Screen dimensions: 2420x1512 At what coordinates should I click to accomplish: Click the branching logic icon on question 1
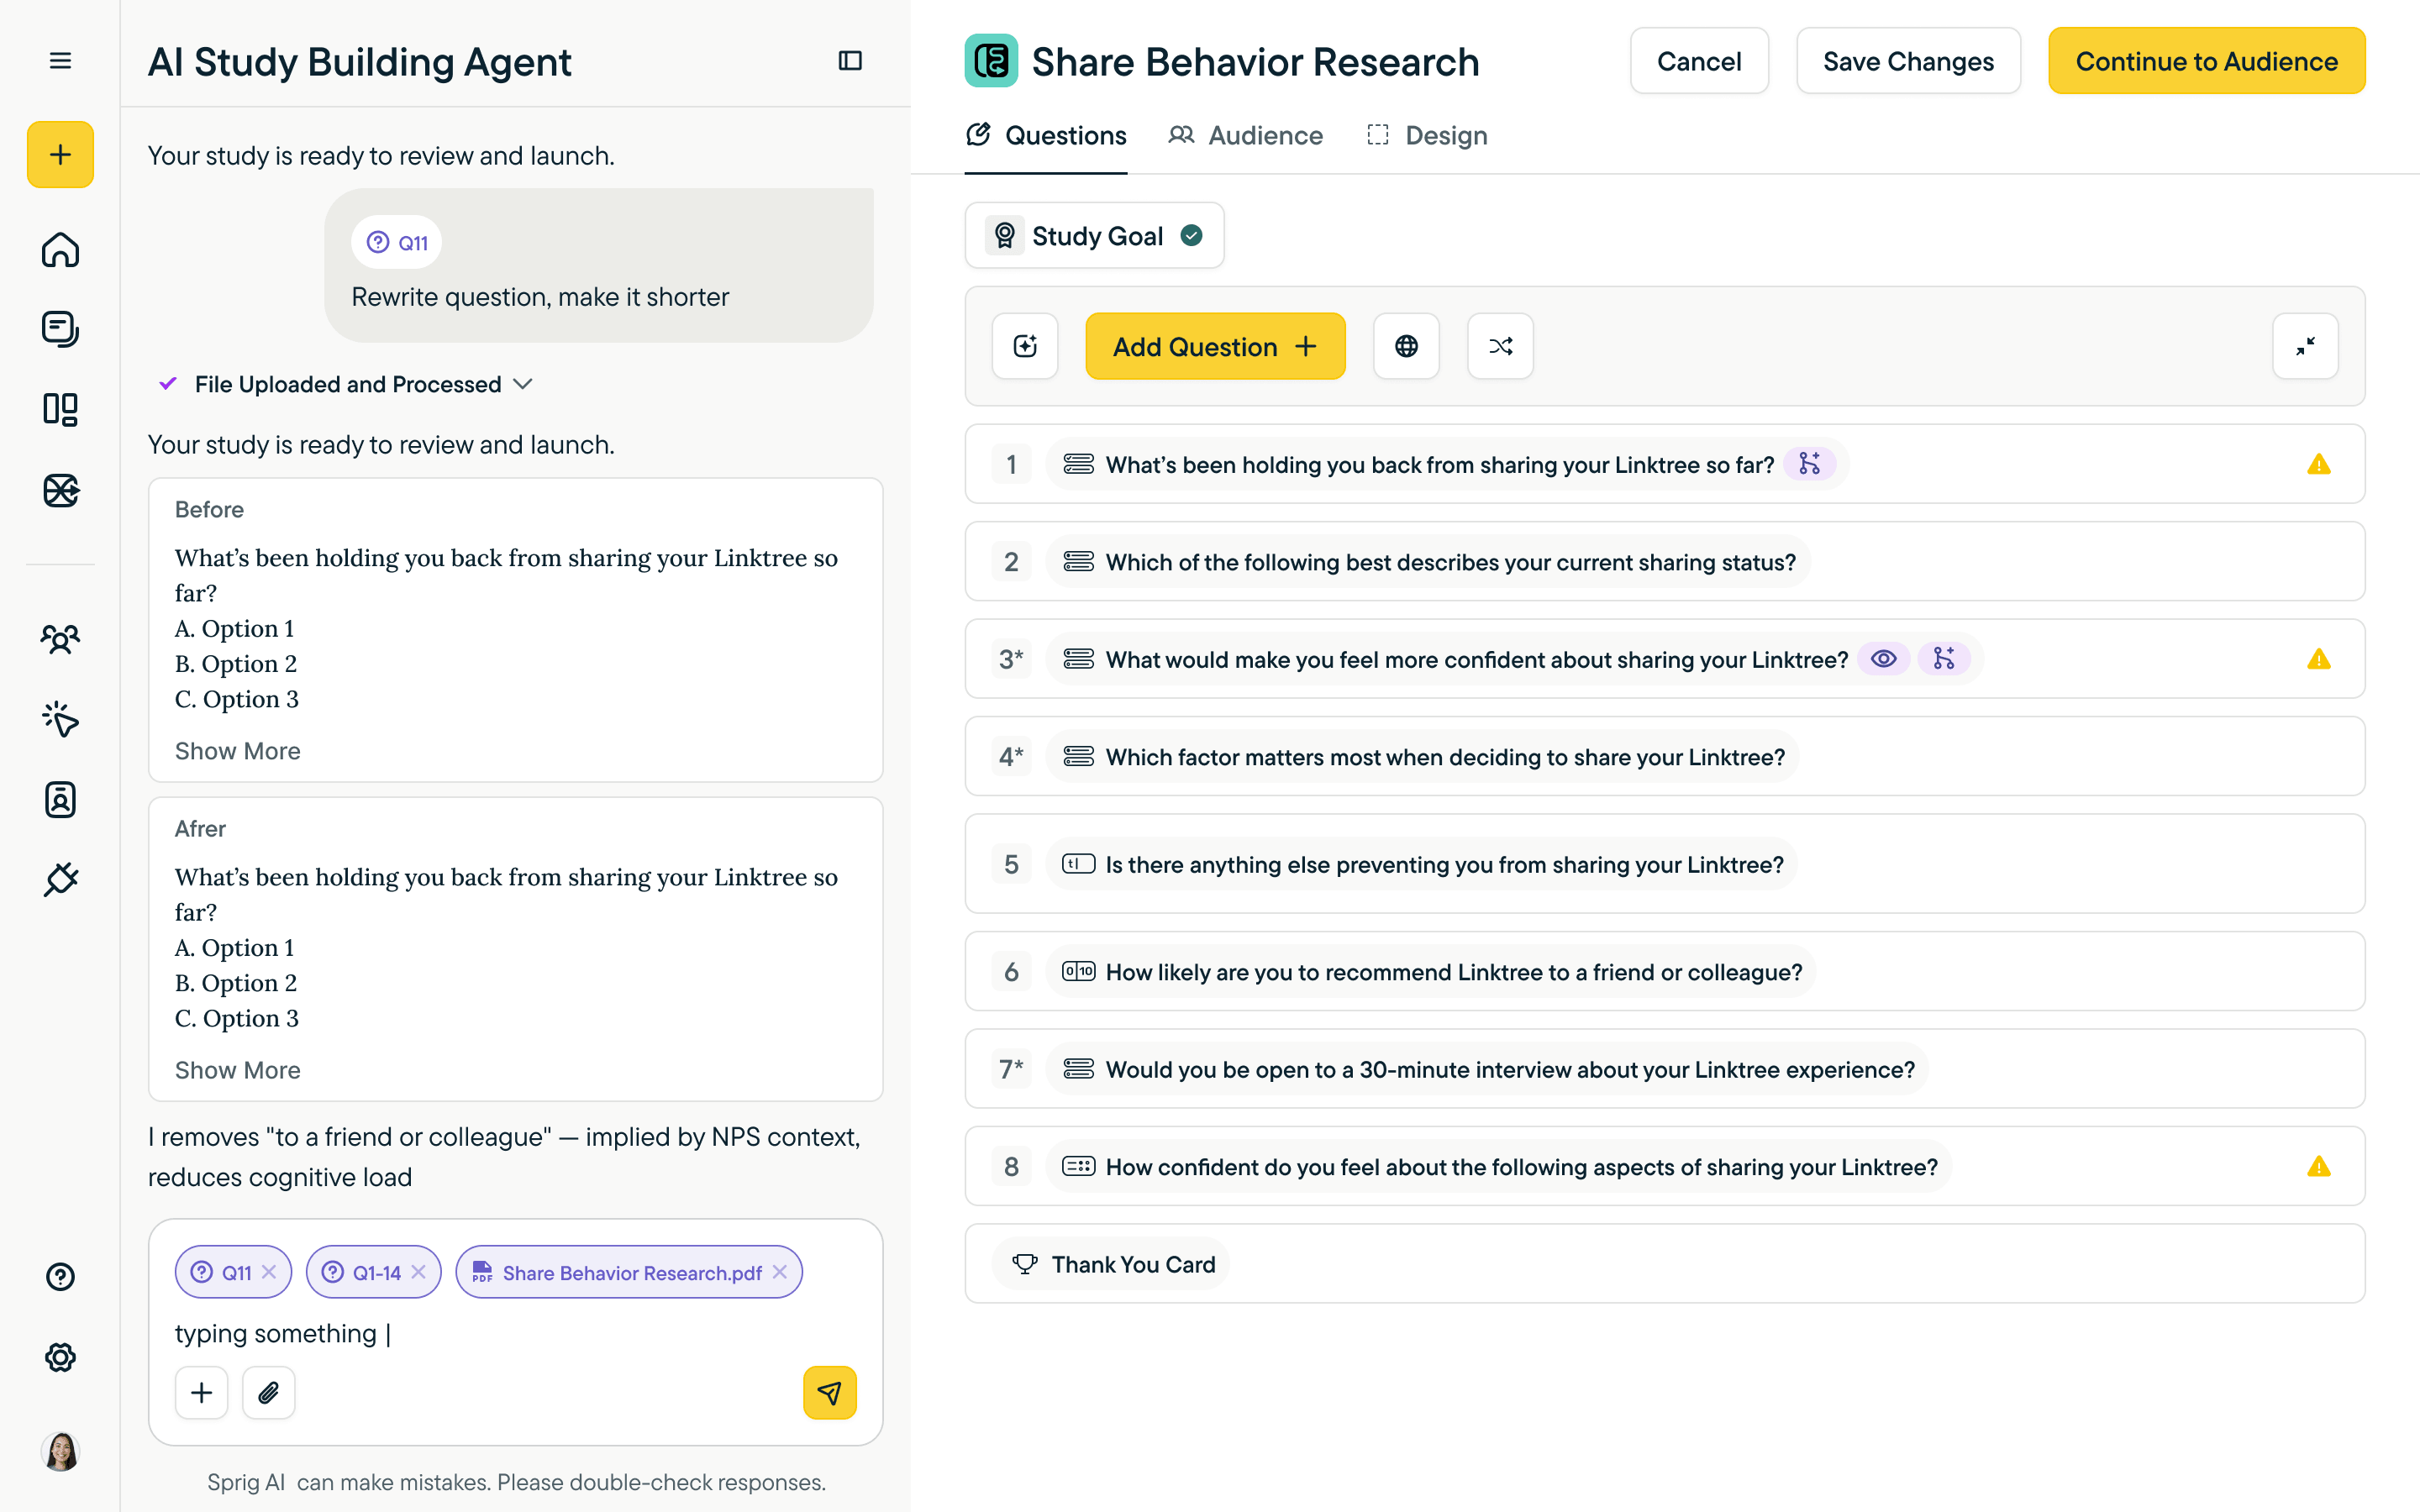(x=1810, y=463)
